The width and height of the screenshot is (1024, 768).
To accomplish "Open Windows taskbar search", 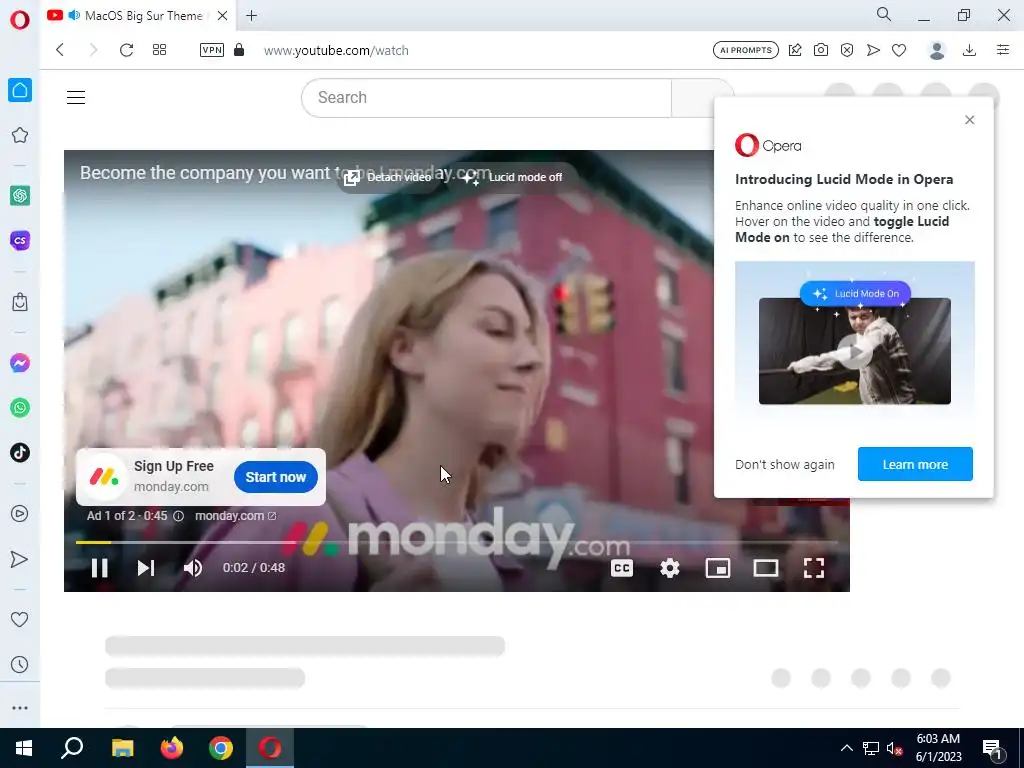I will [x=72, y=748].
